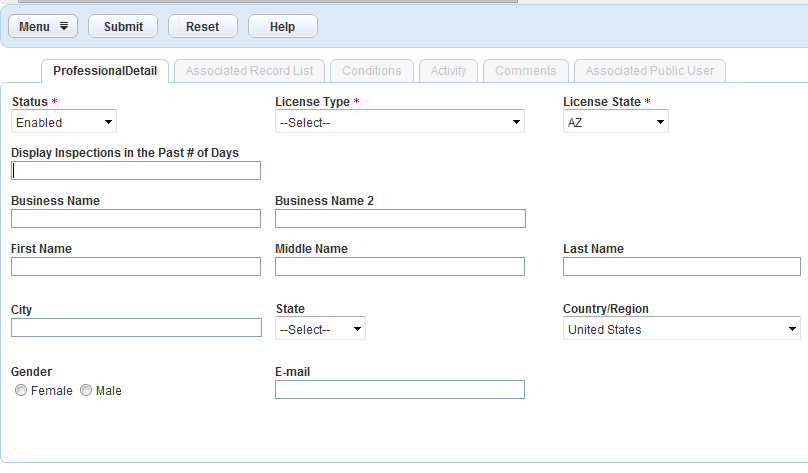The image size is (808, 473).
Task: Click the Last Name input field
Action: pyautogui.click(x=681, y=267)
